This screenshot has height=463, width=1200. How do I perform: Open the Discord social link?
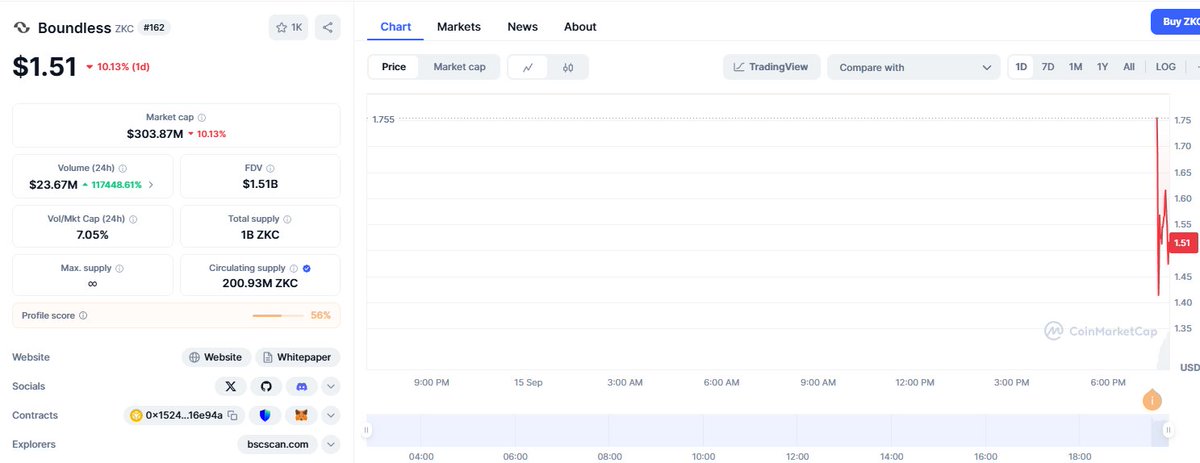pos(302,386)
